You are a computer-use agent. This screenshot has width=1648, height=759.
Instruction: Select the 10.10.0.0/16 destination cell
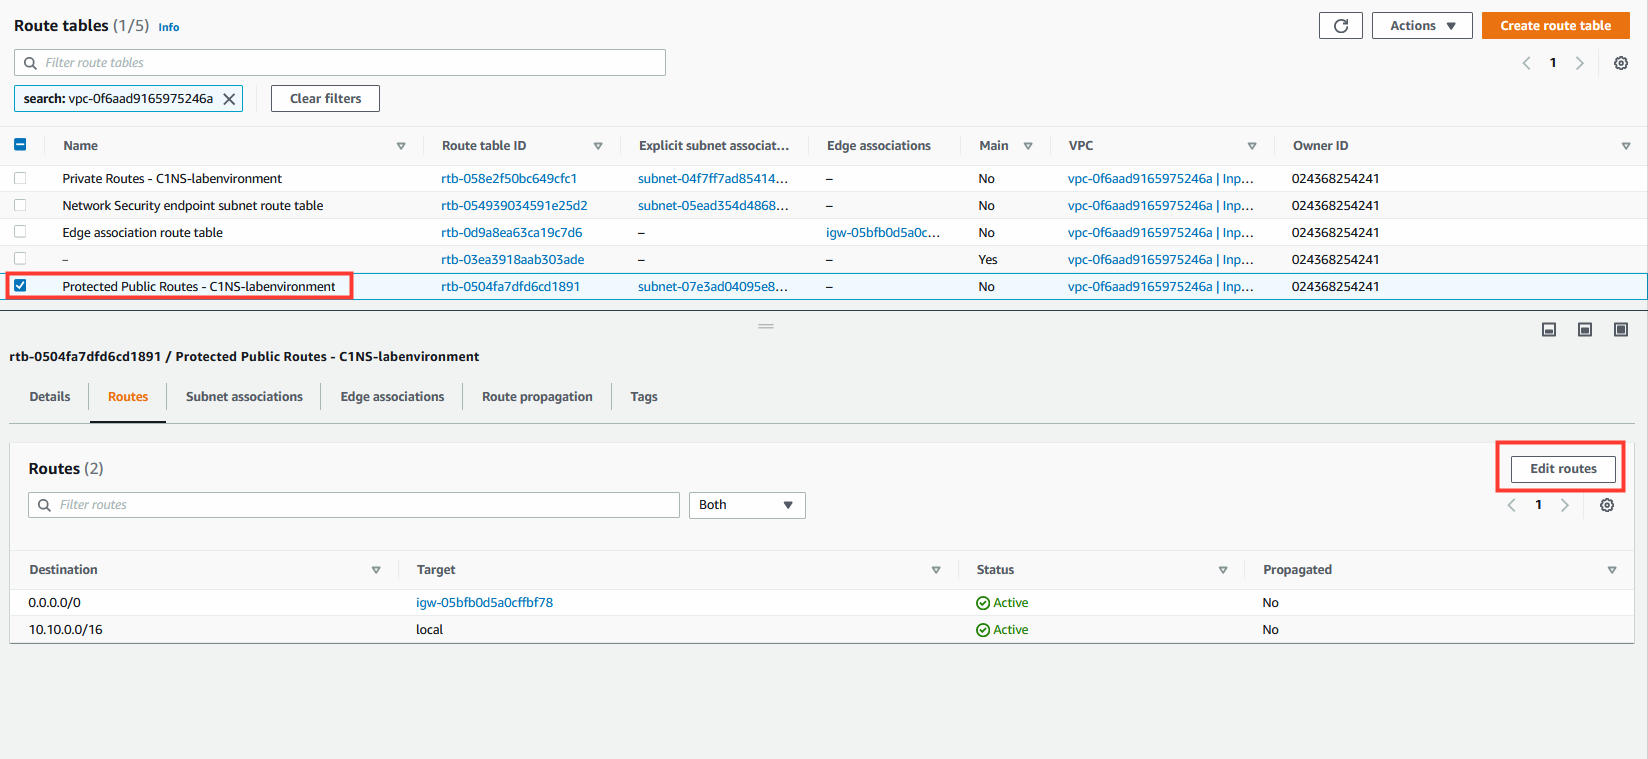coord(65,630)
